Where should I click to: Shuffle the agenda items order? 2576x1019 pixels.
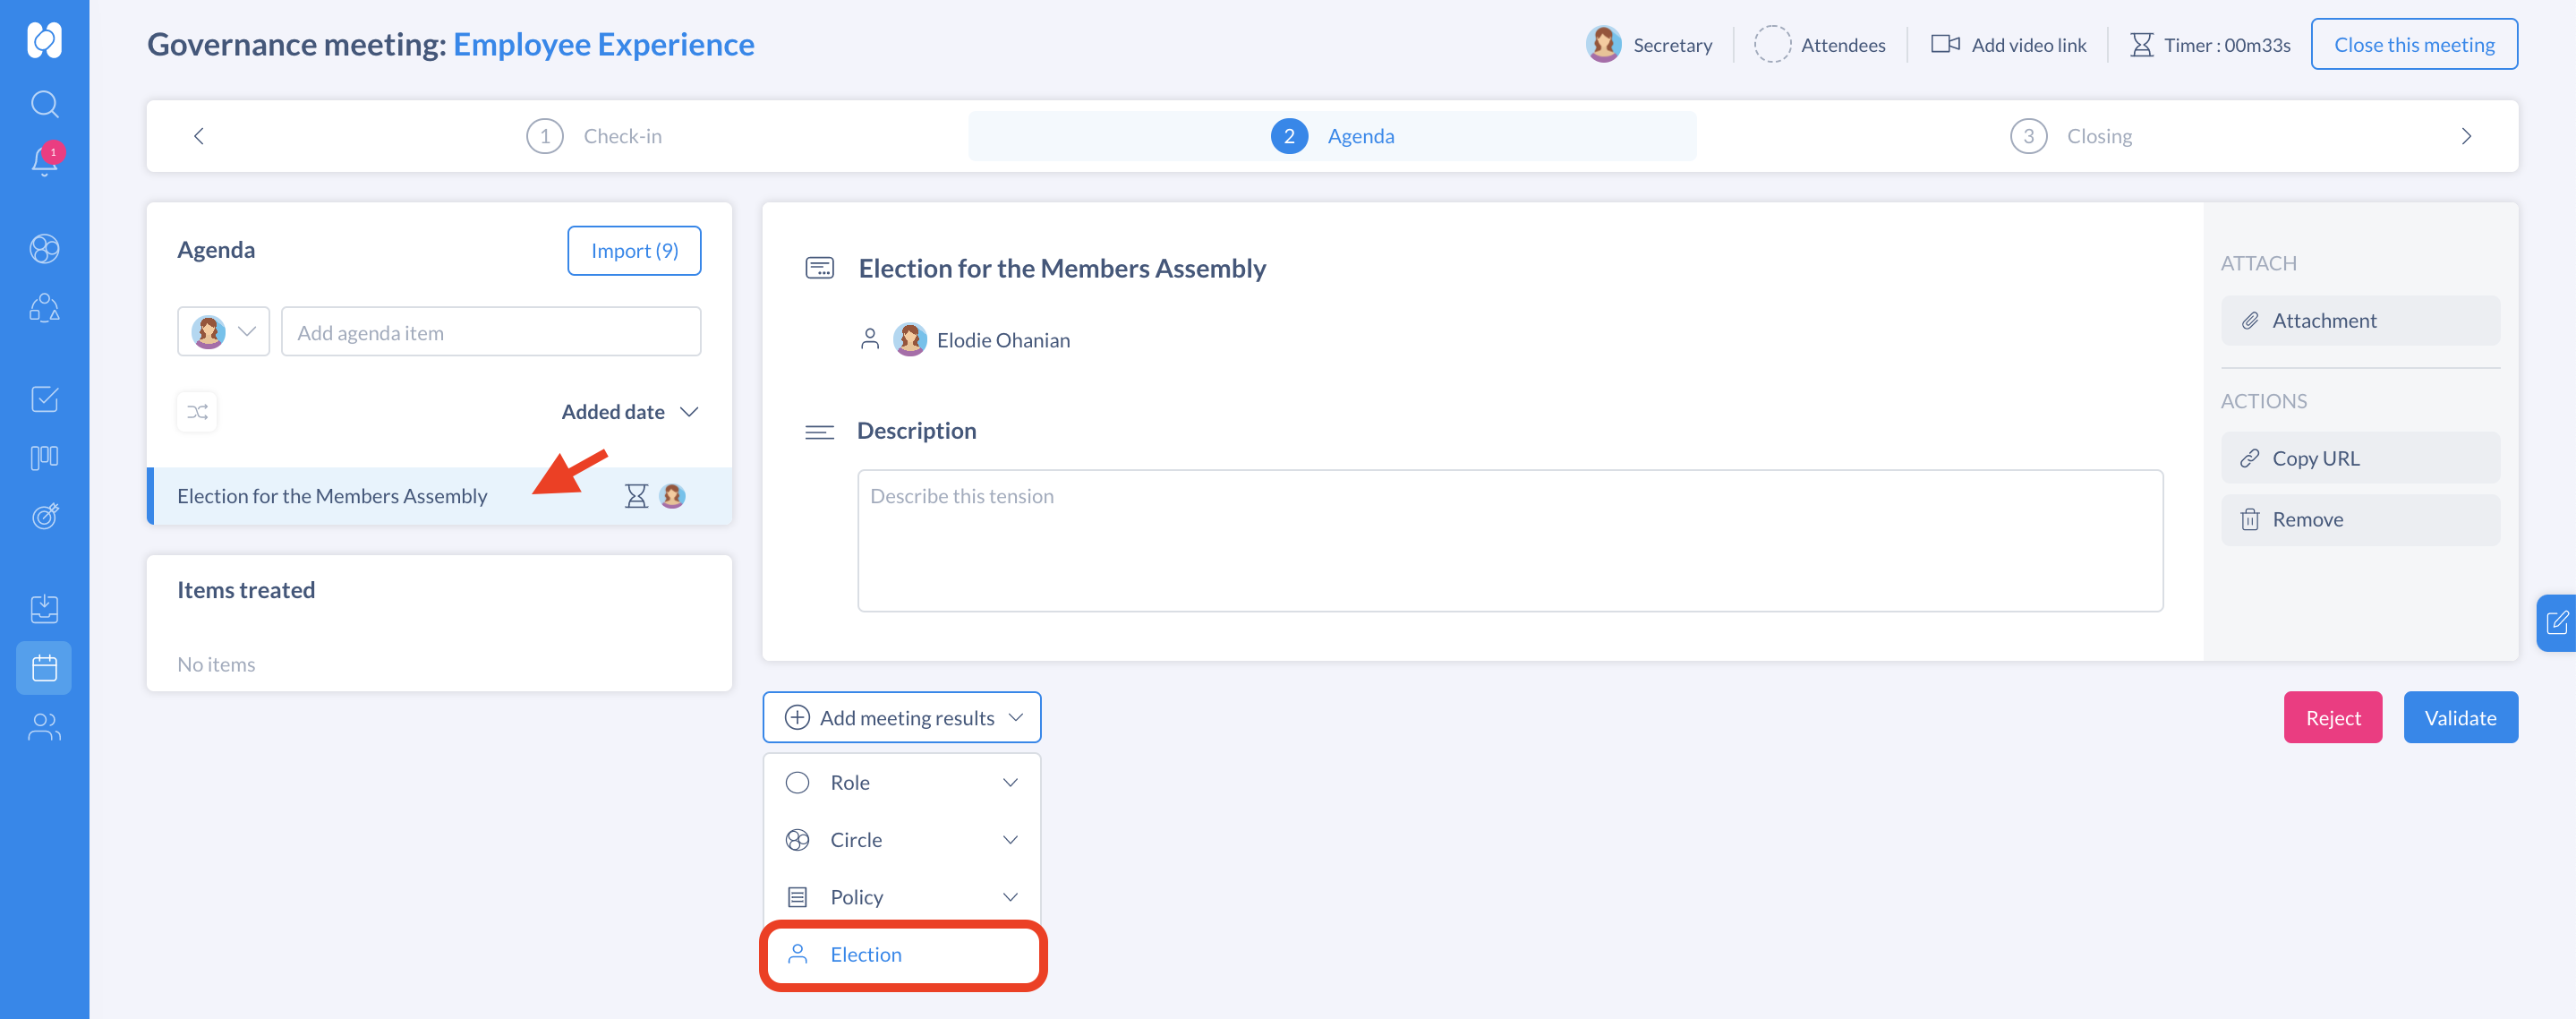pyautogui.click(x=197, y=411)
